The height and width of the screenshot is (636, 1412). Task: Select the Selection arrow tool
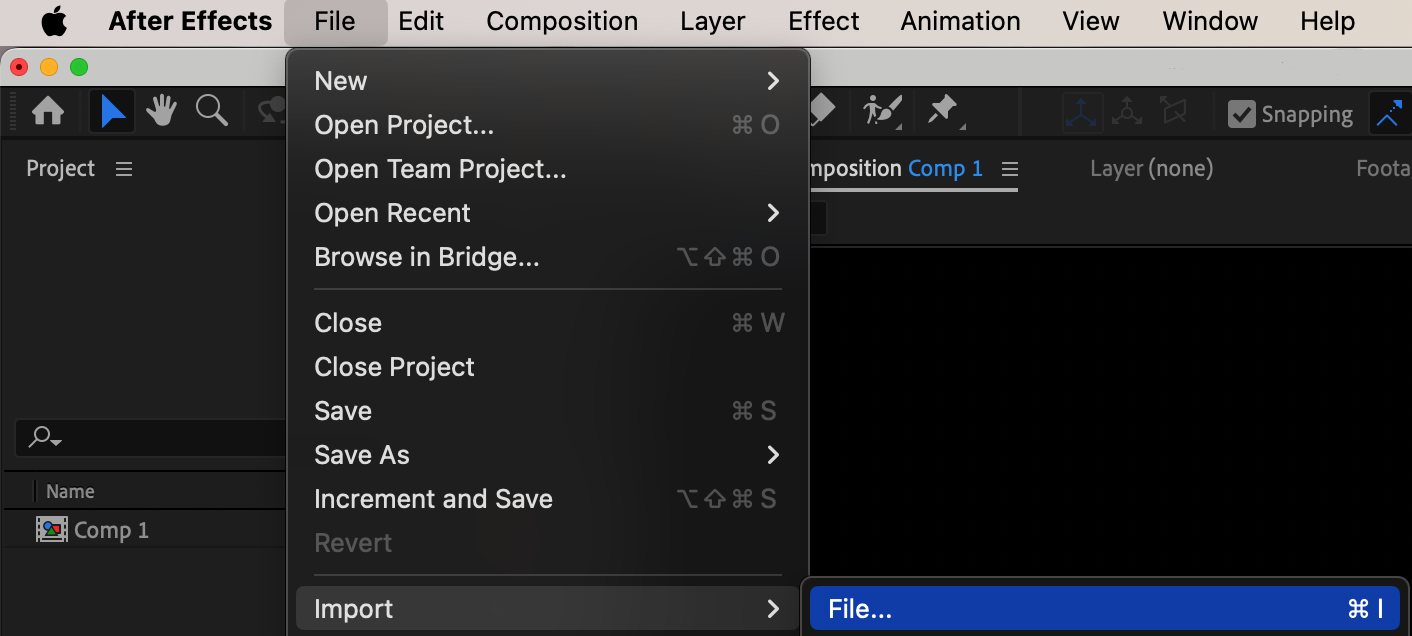(112, 112)
